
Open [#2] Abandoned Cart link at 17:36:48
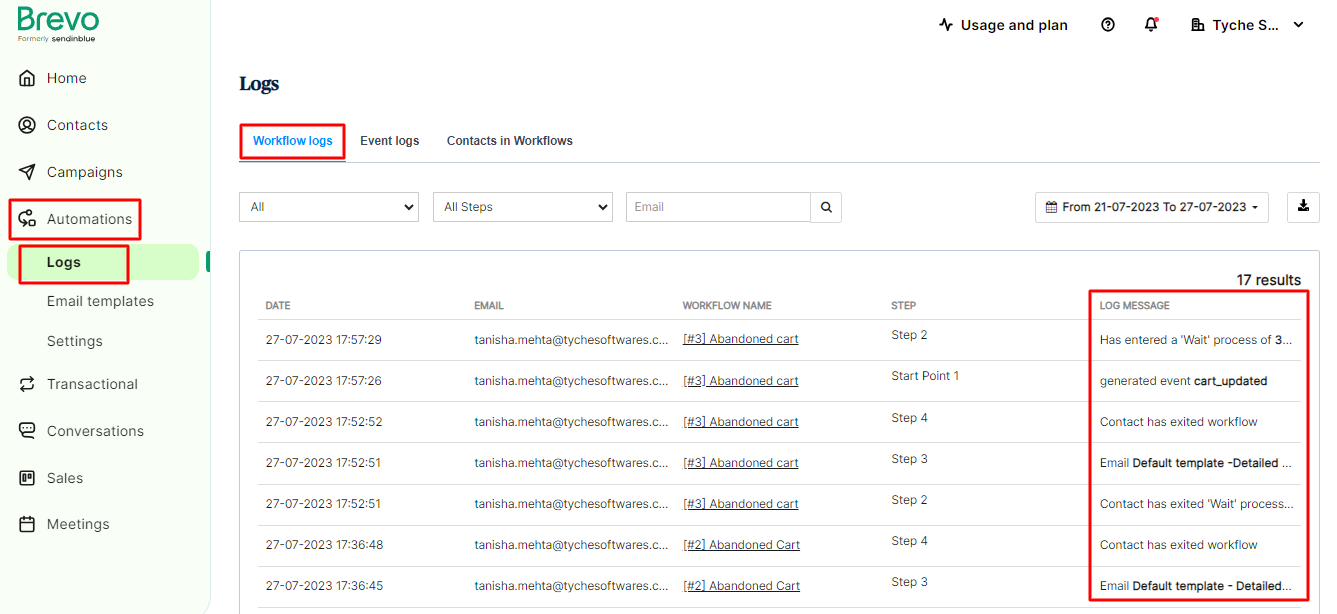coord(741,545)
